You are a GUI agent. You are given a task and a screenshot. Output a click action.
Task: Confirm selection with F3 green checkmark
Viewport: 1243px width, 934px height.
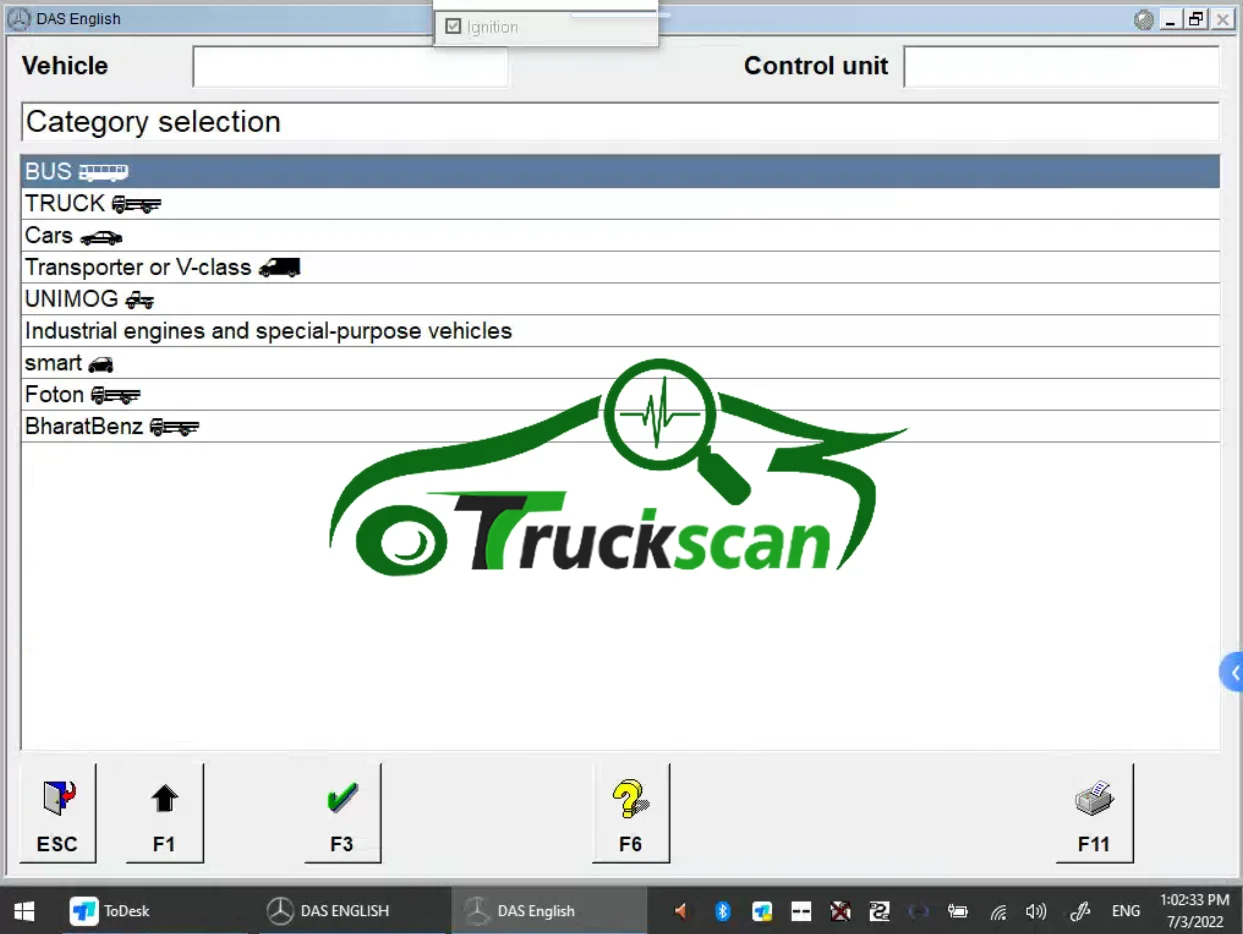click(342, 813)
